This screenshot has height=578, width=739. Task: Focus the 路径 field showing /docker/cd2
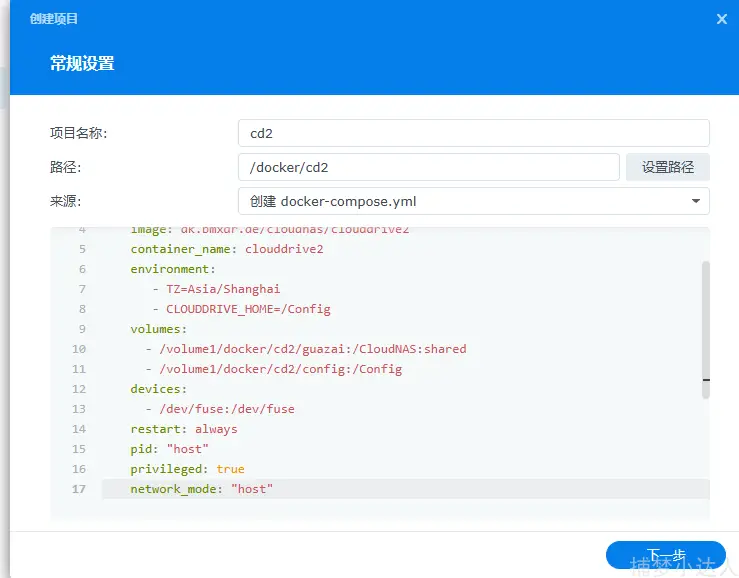click(428, 167)
